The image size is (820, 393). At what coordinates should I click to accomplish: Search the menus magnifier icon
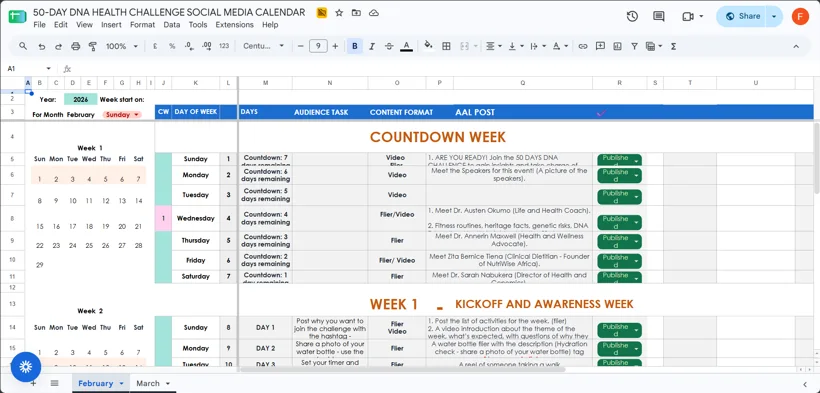click(x=23, y=46)
